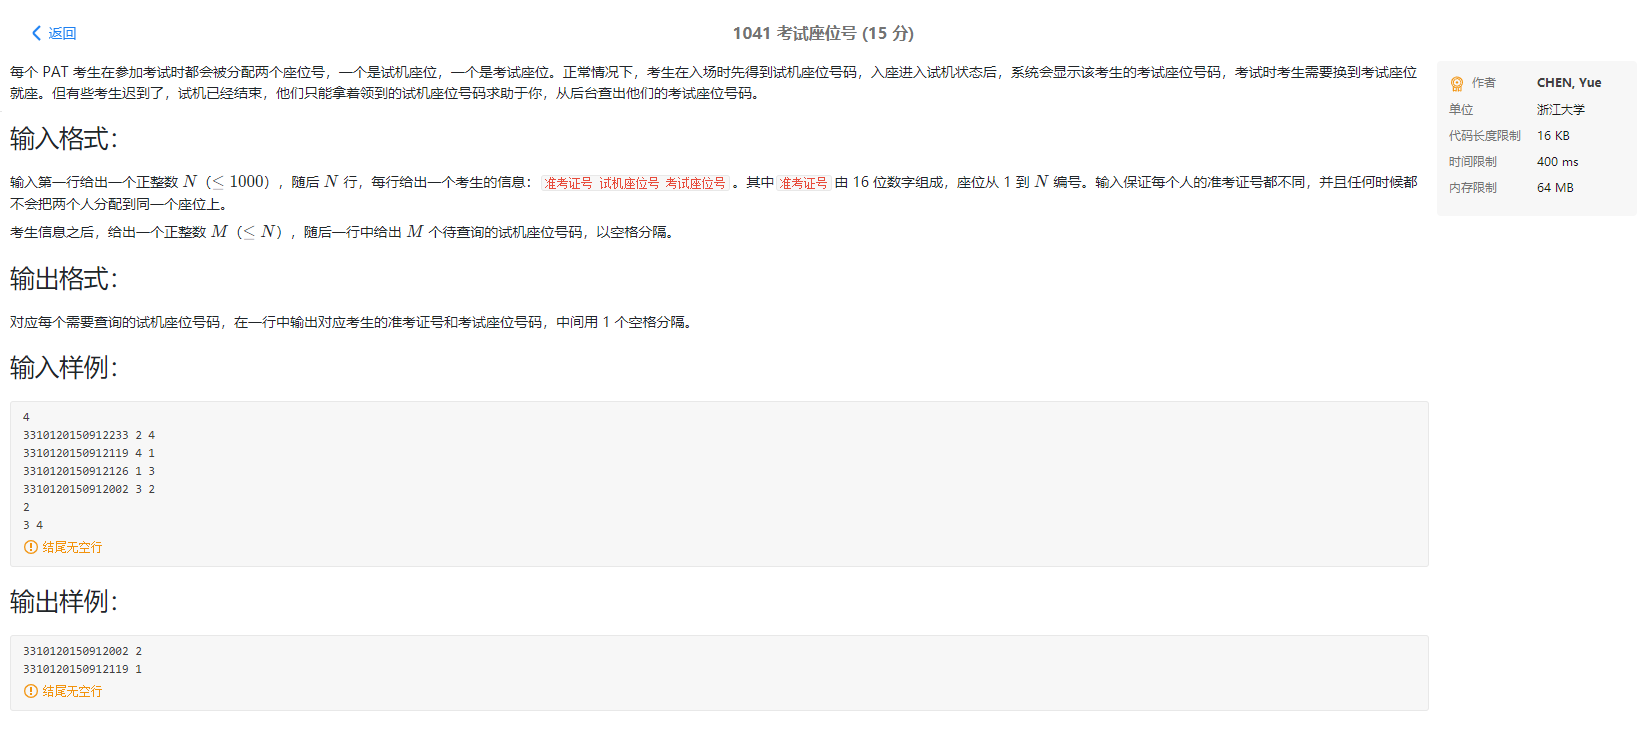Image resolution: width=1652 pixels, height=733 pixels.
Task: Click red 考试座位号 code tag
Action: point(696,183)
